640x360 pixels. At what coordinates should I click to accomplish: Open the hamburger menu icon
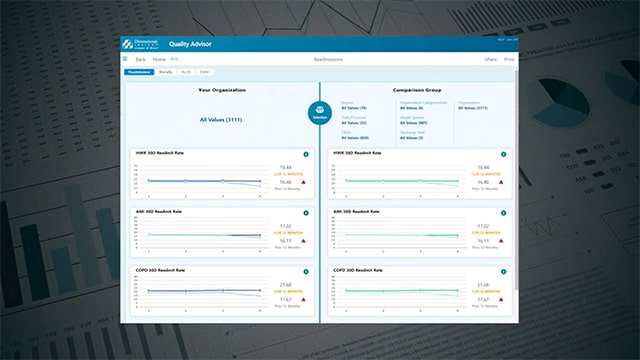click(125, 59)
